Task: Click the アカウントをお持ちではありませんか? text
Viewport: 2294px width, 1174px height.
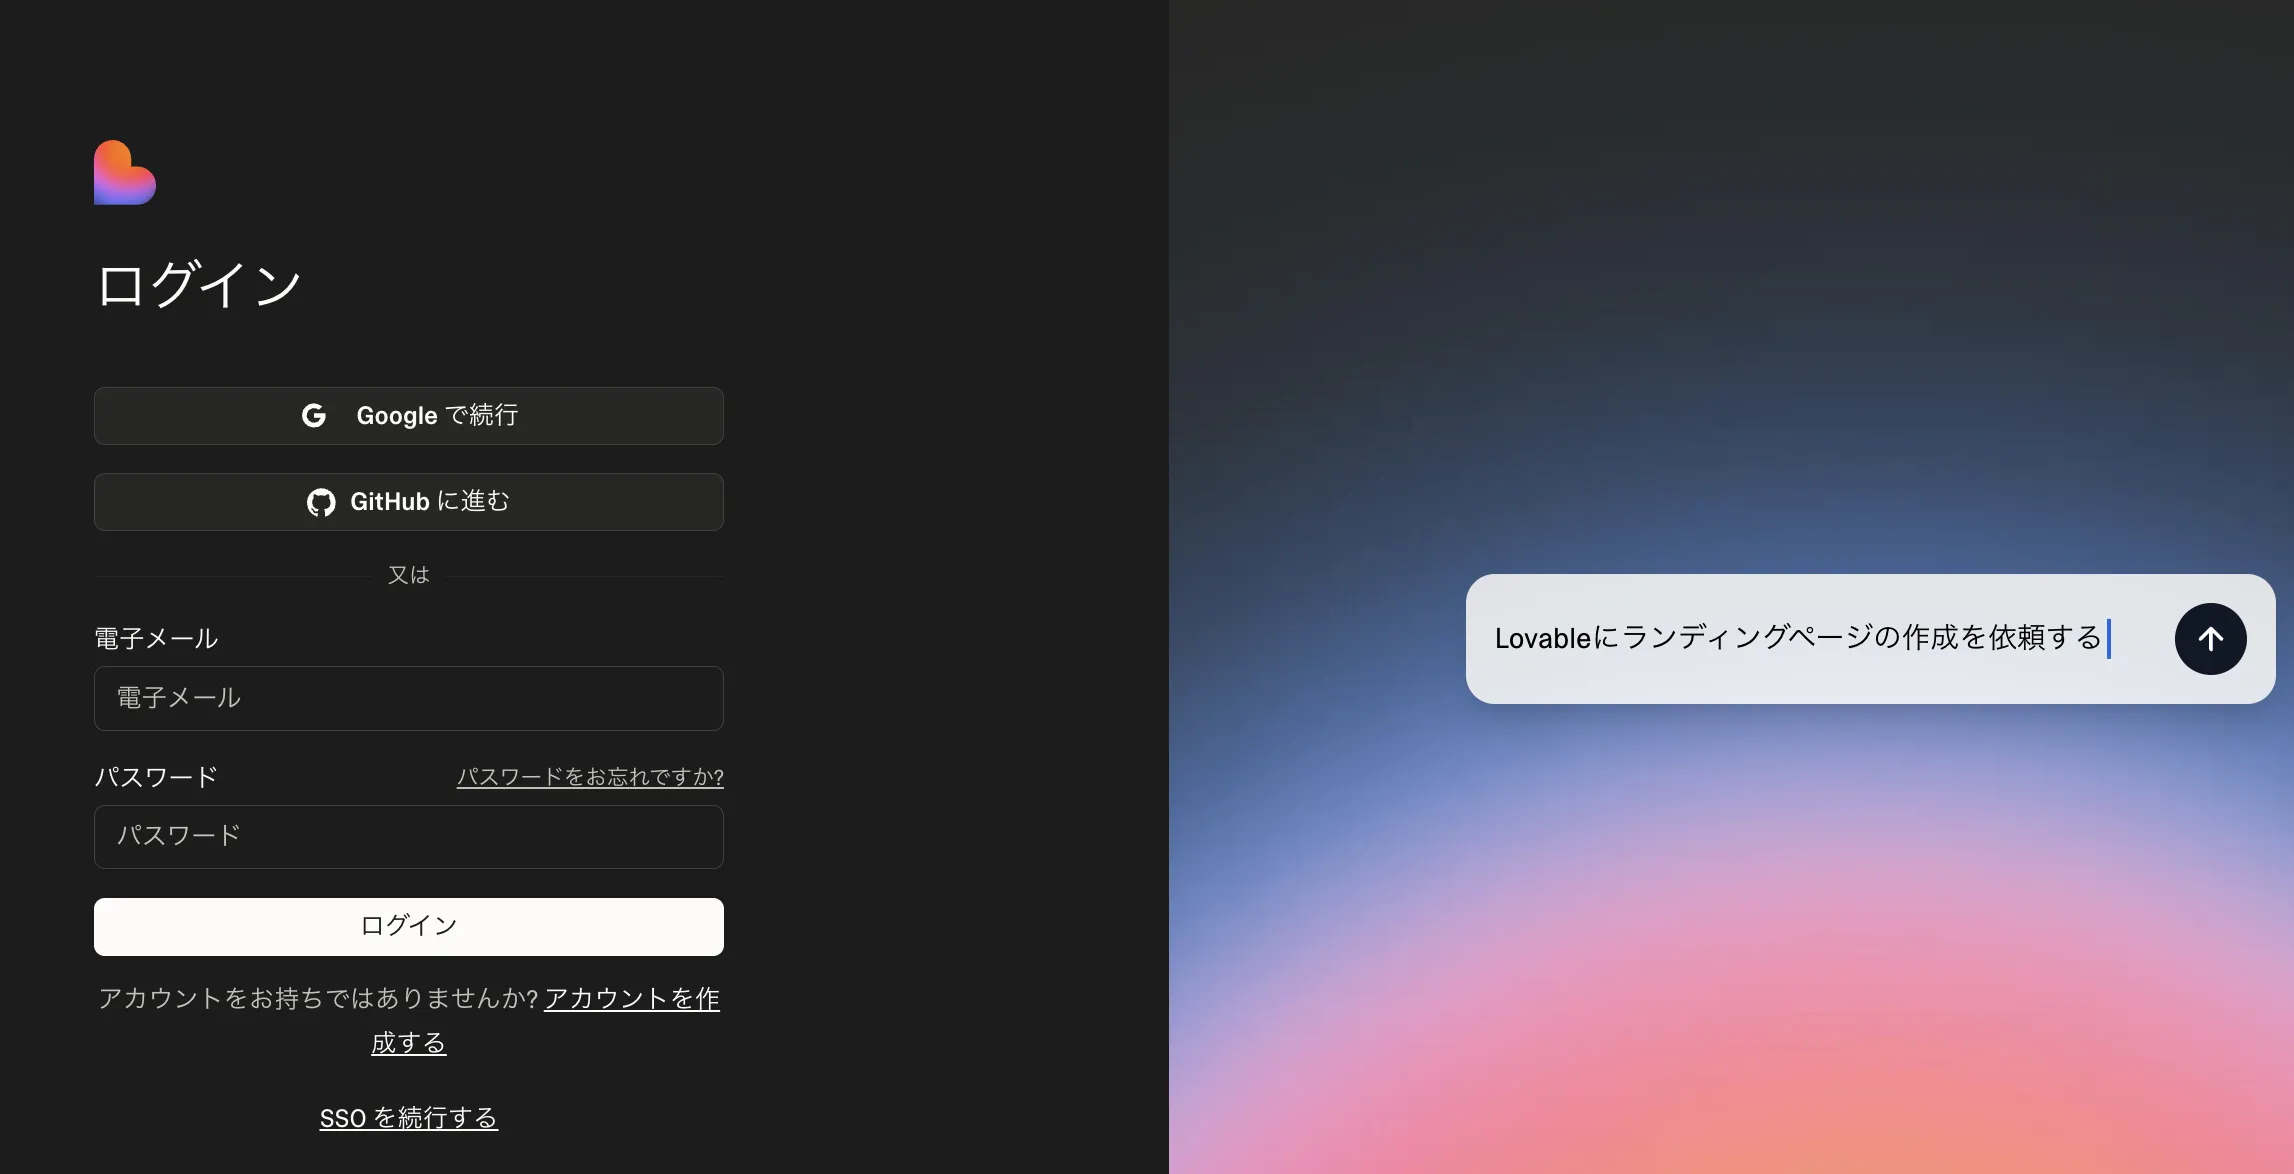Action: click(x=318, y=999)
